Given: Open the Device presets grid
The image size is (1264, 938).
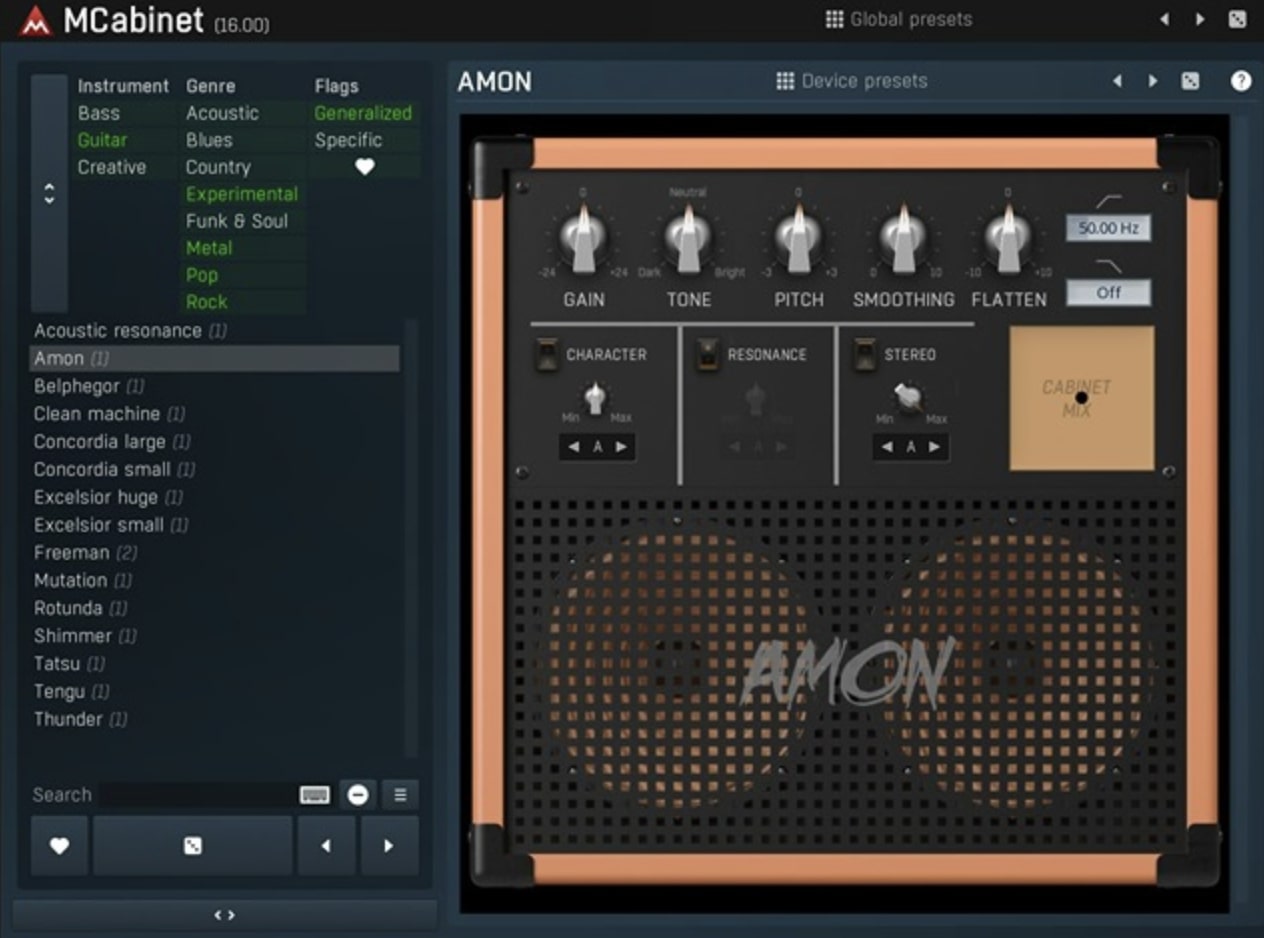Looking at the screenshot, I should click(852, 81).
